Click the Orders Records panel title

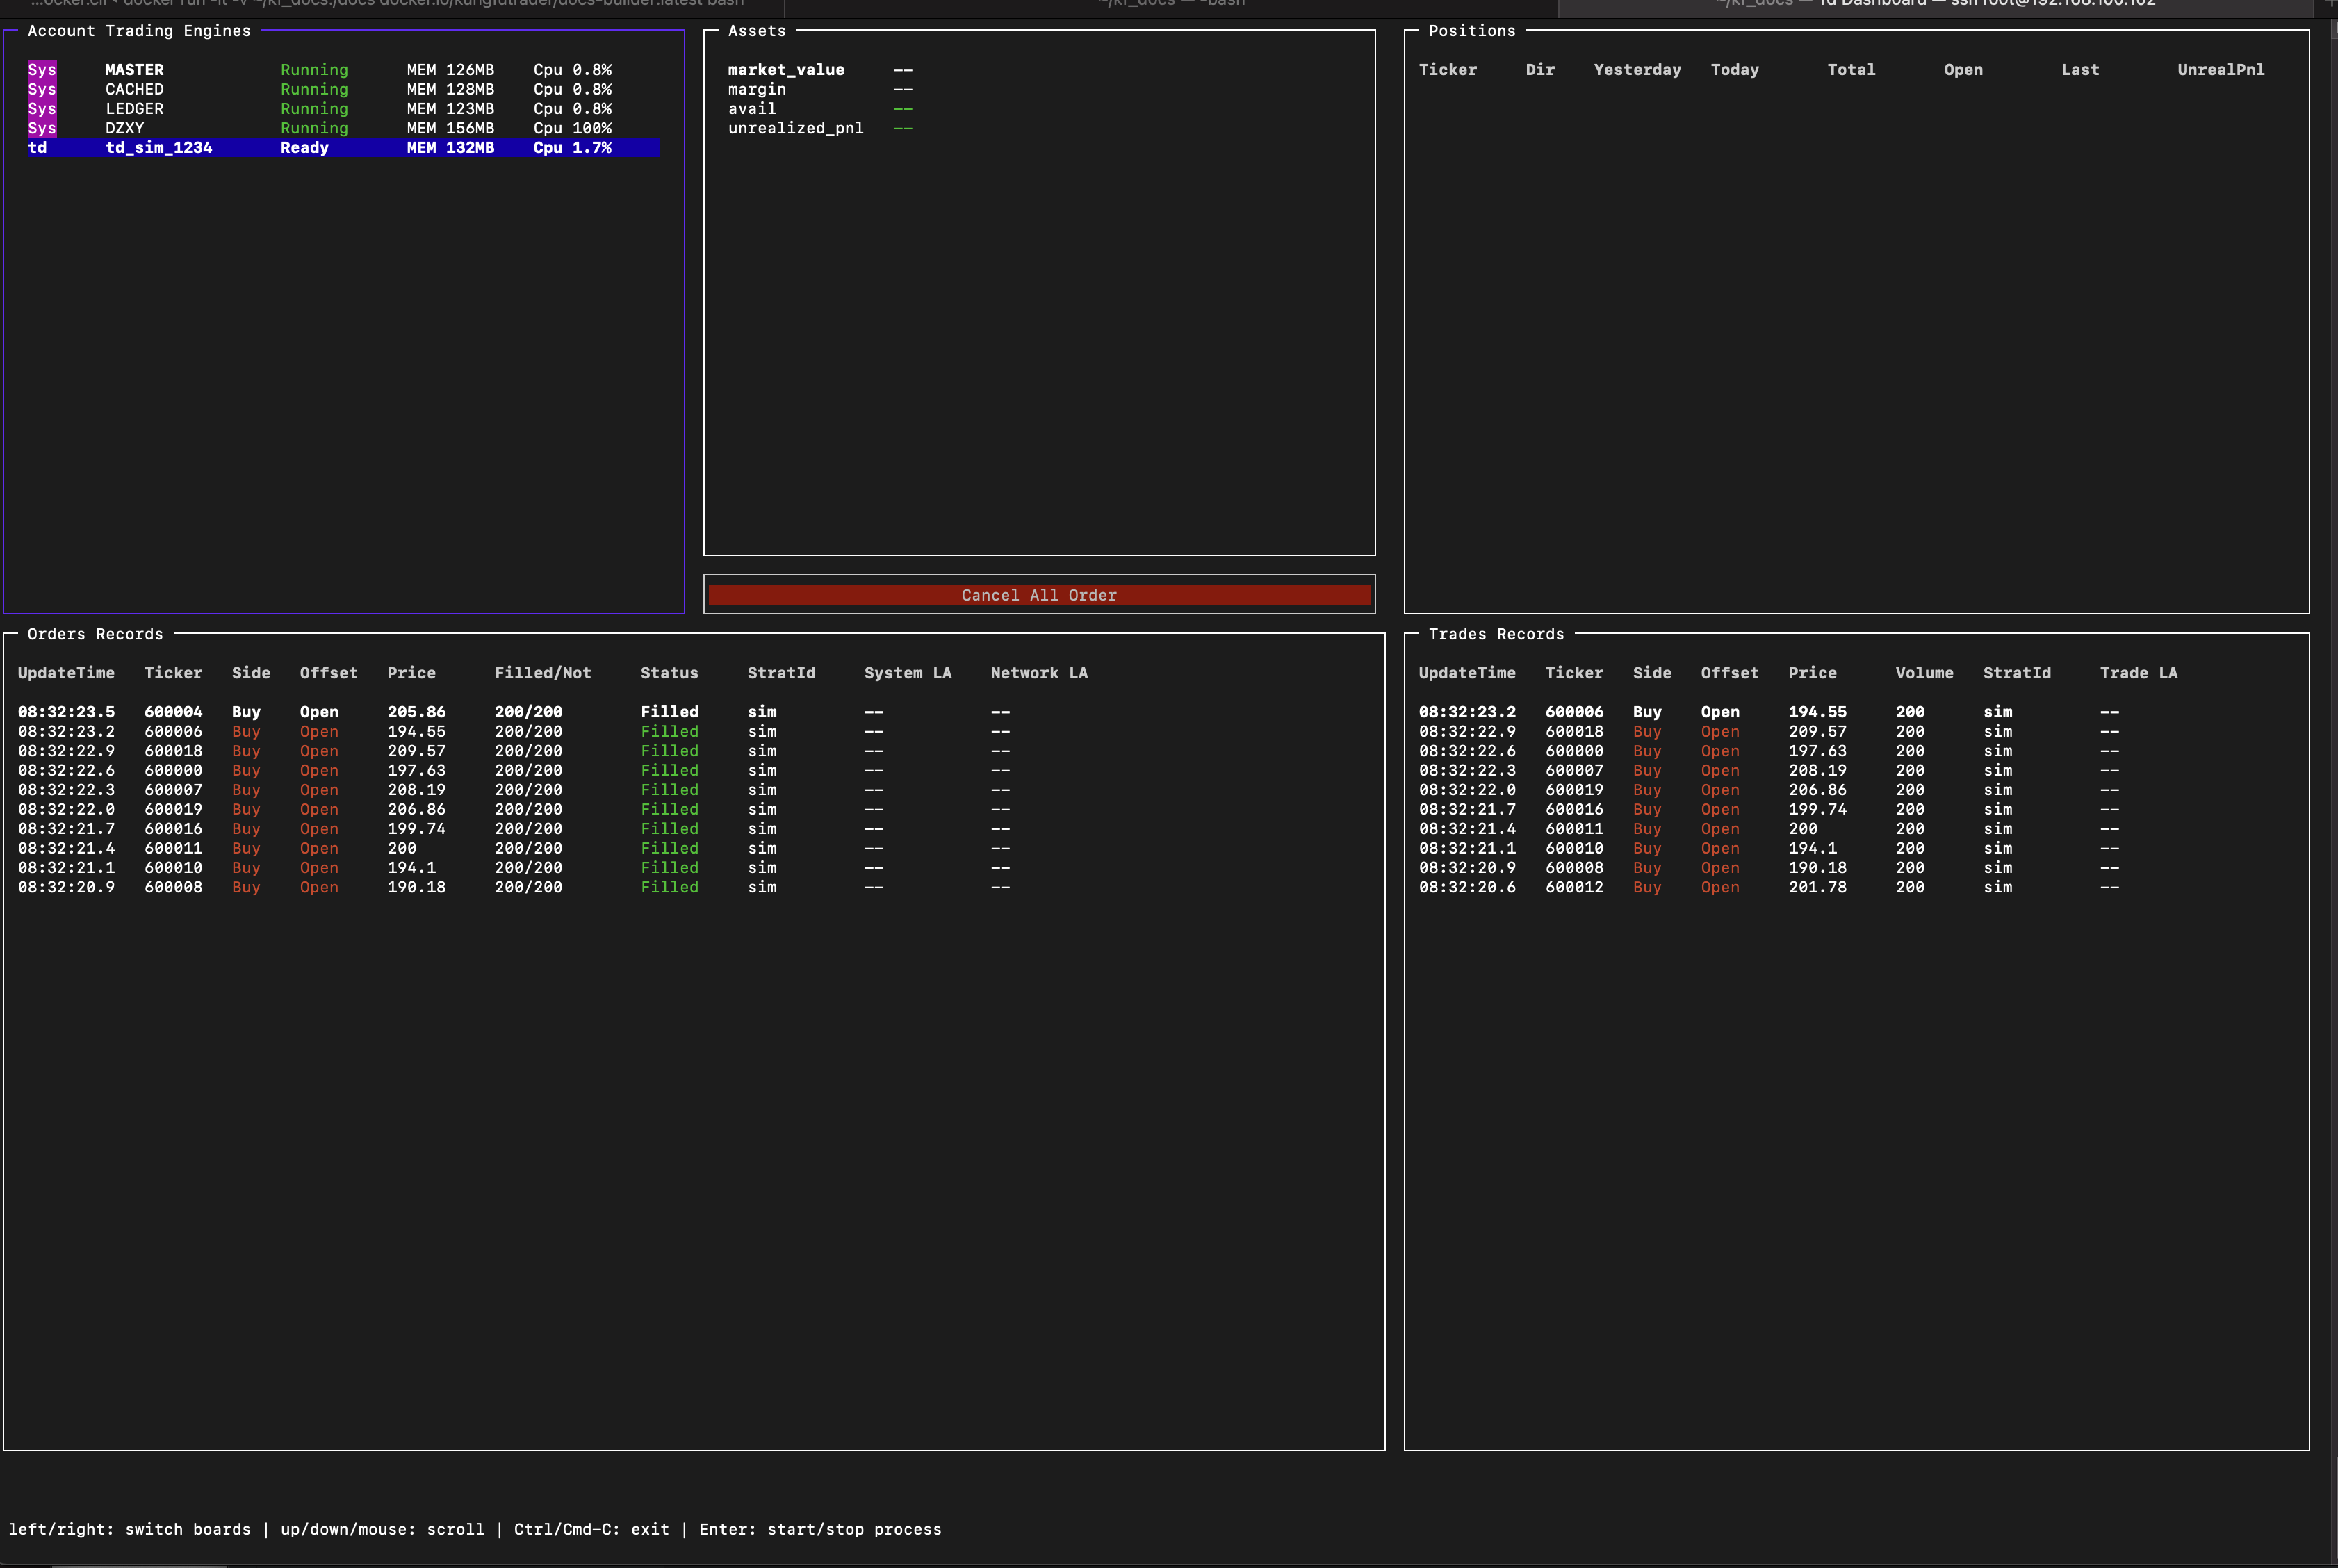[95, 634]
